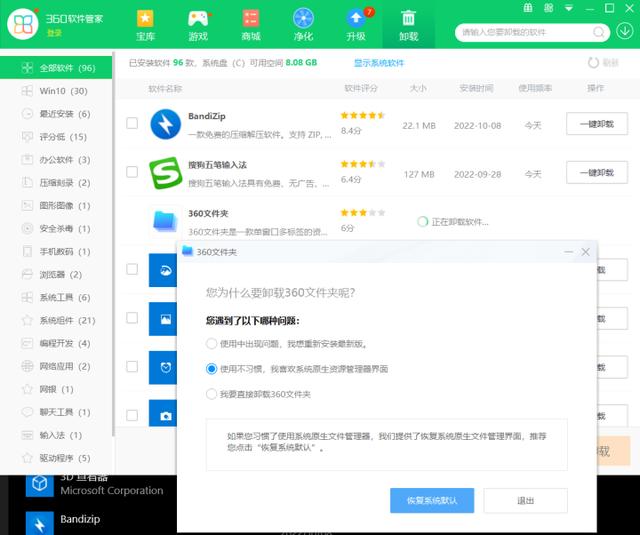The height and width of the screenshot is (535, 640).
Task: Select radio 使用中出现问题，重新安装最新版
Action: tap(211, 344)
